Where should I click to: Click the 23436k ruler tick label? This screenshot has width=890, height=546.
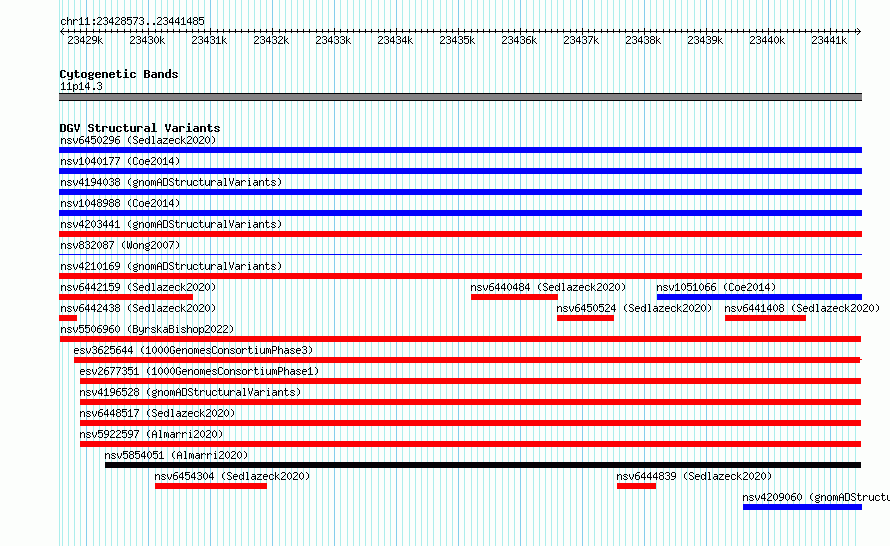519,40
